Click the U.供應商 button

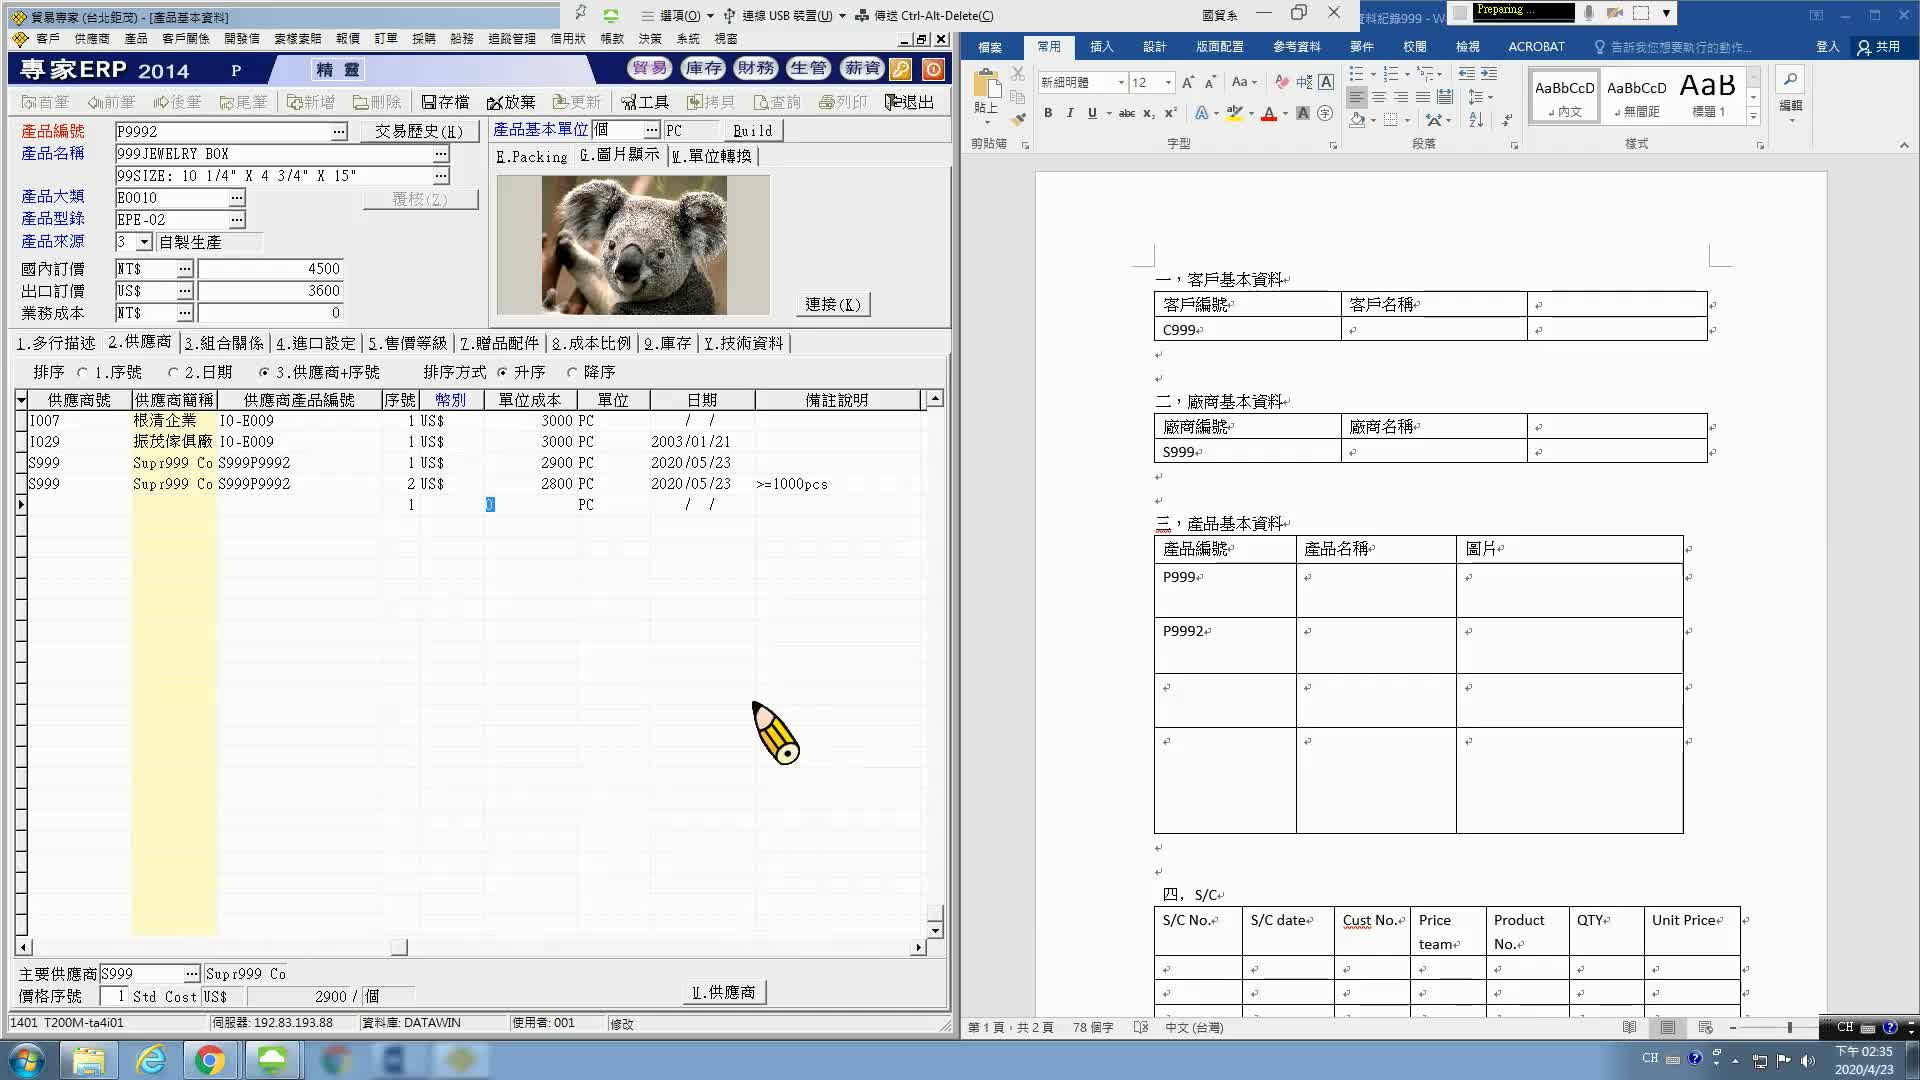coord(724,992)
